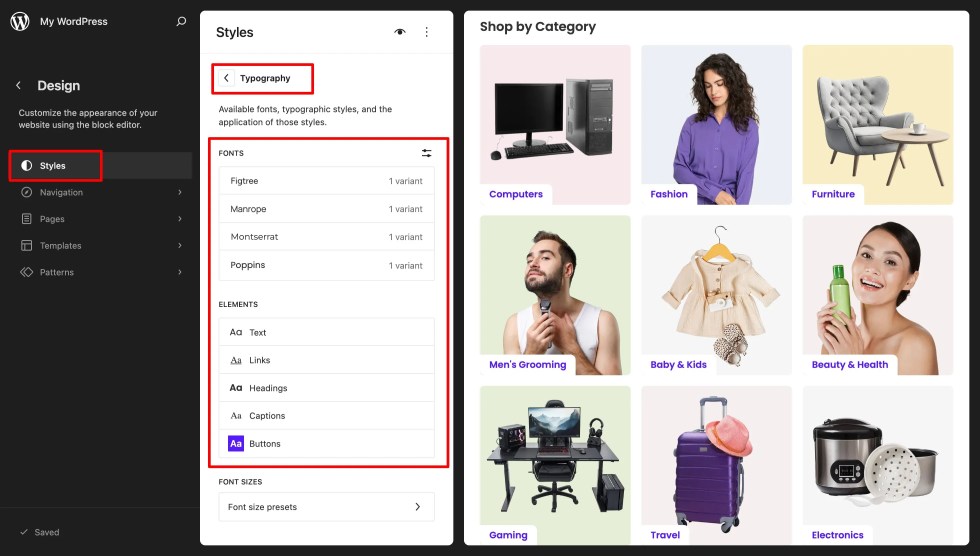Click the purple Buttons Aa icon
This screenshot has width=980, height=556.
[236, 444]
